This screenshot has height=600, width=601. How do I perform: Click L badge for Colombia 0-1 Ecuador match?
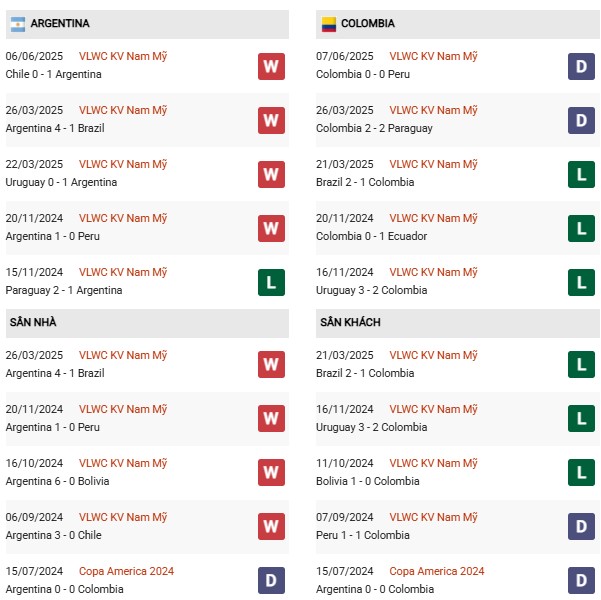pyautogui.click(x=581, y=228)
